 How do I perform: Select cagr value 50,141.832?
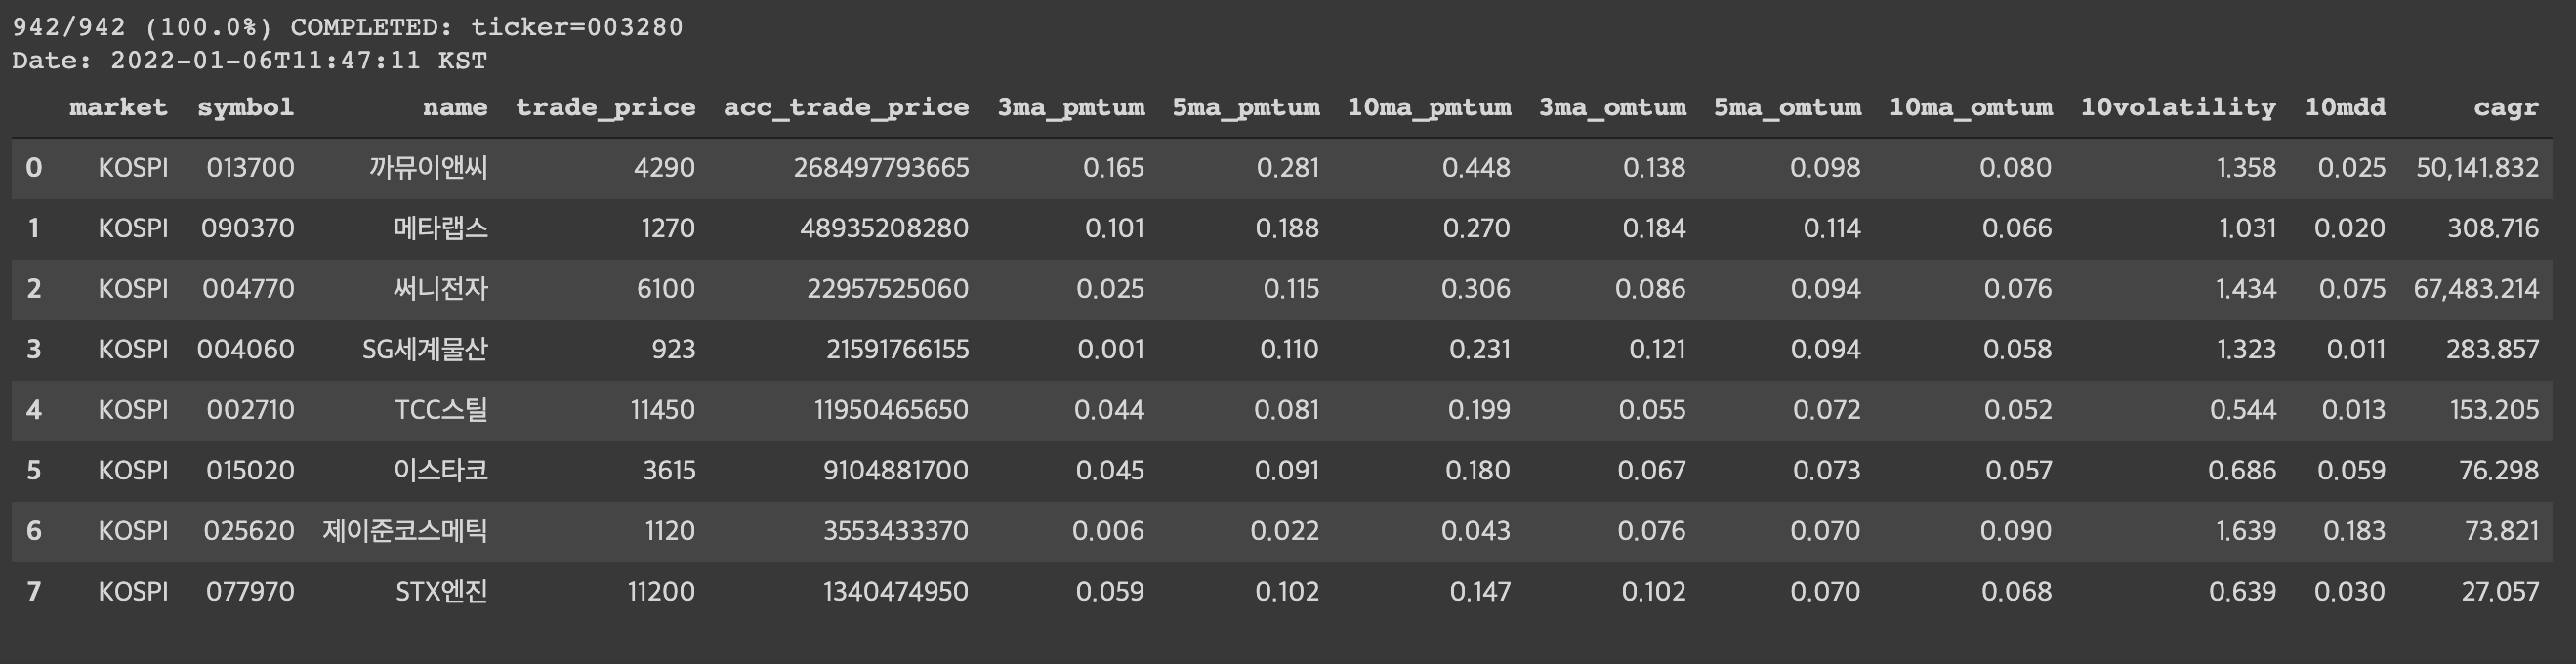click(x=2477, y=167)
